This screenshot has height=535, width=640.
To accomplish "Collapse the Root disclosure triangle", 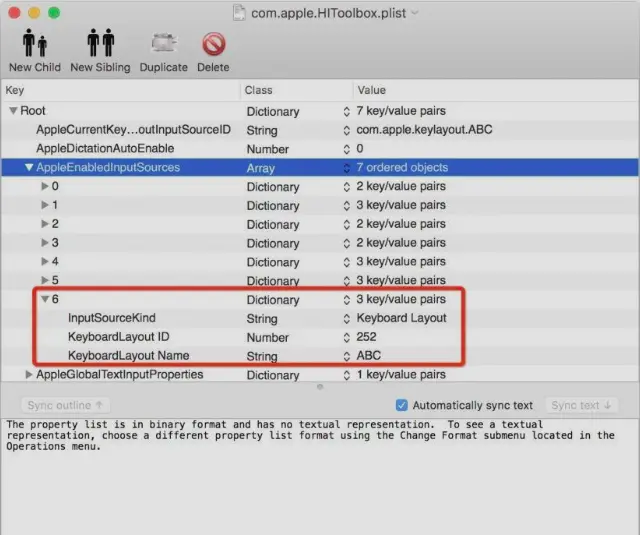I will tap(13, 111).
